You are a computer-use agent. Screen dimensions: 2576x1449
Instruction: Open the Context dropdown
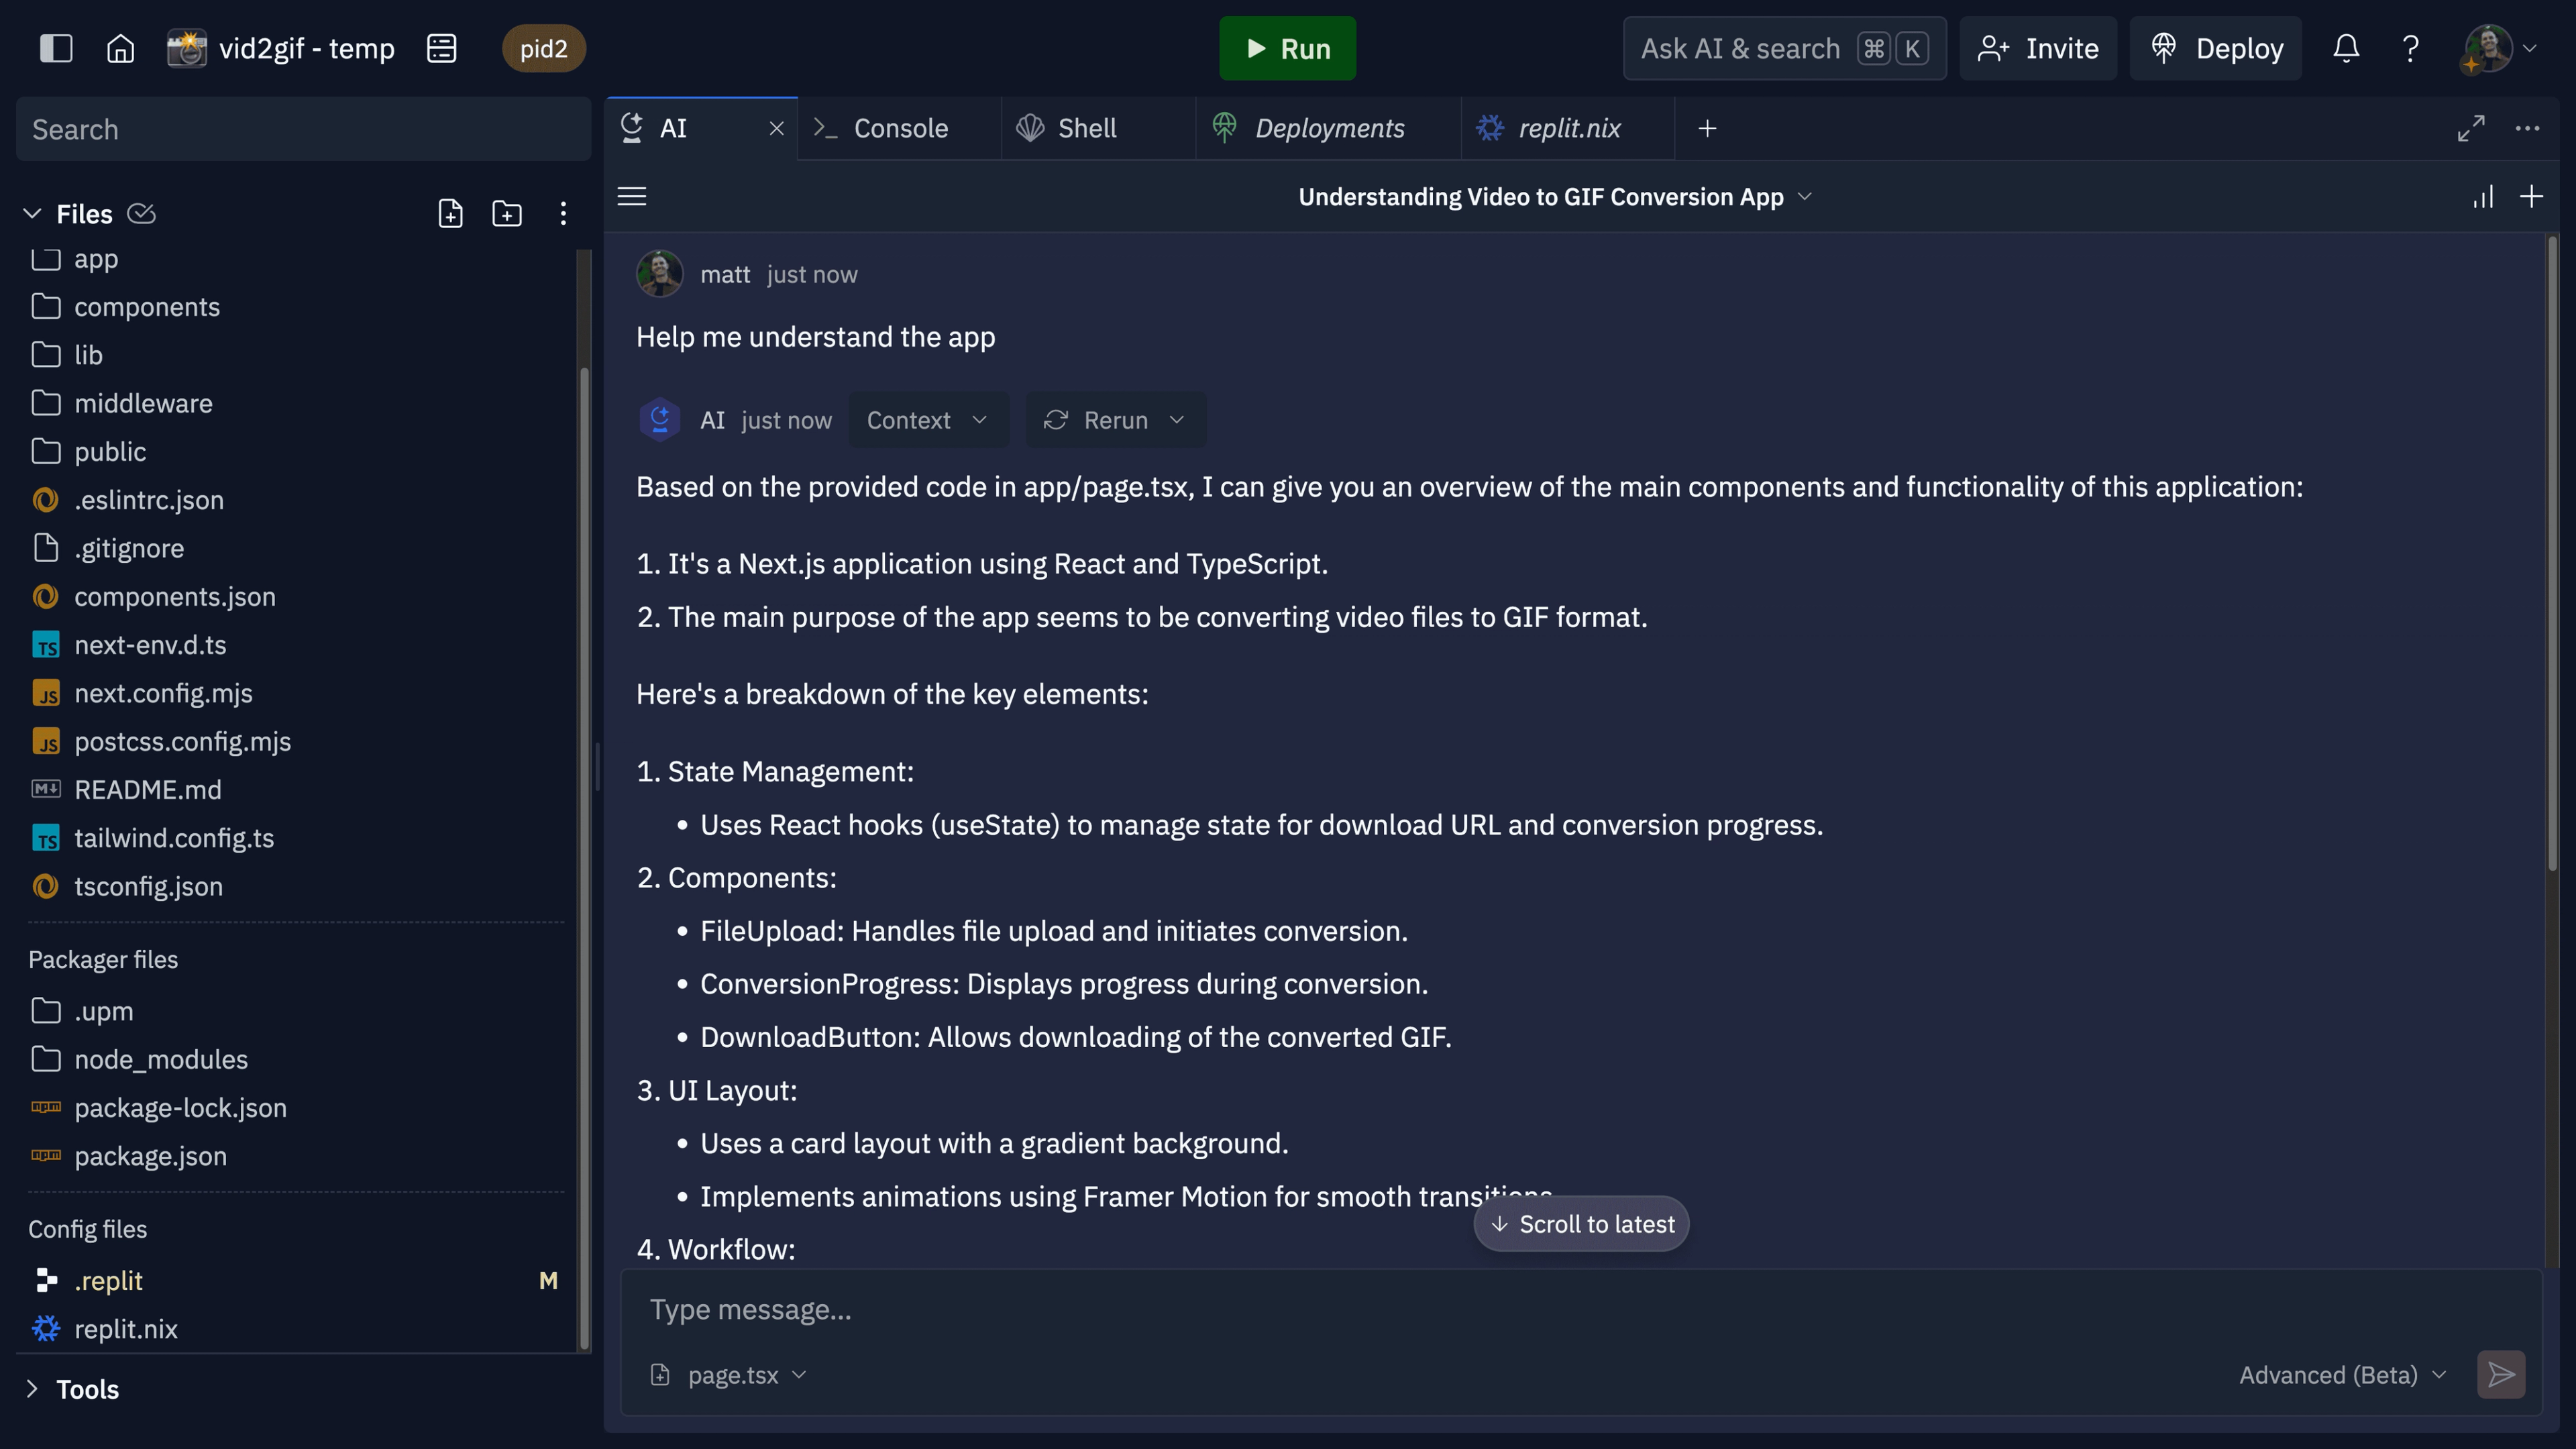click(x=927, y=420)
